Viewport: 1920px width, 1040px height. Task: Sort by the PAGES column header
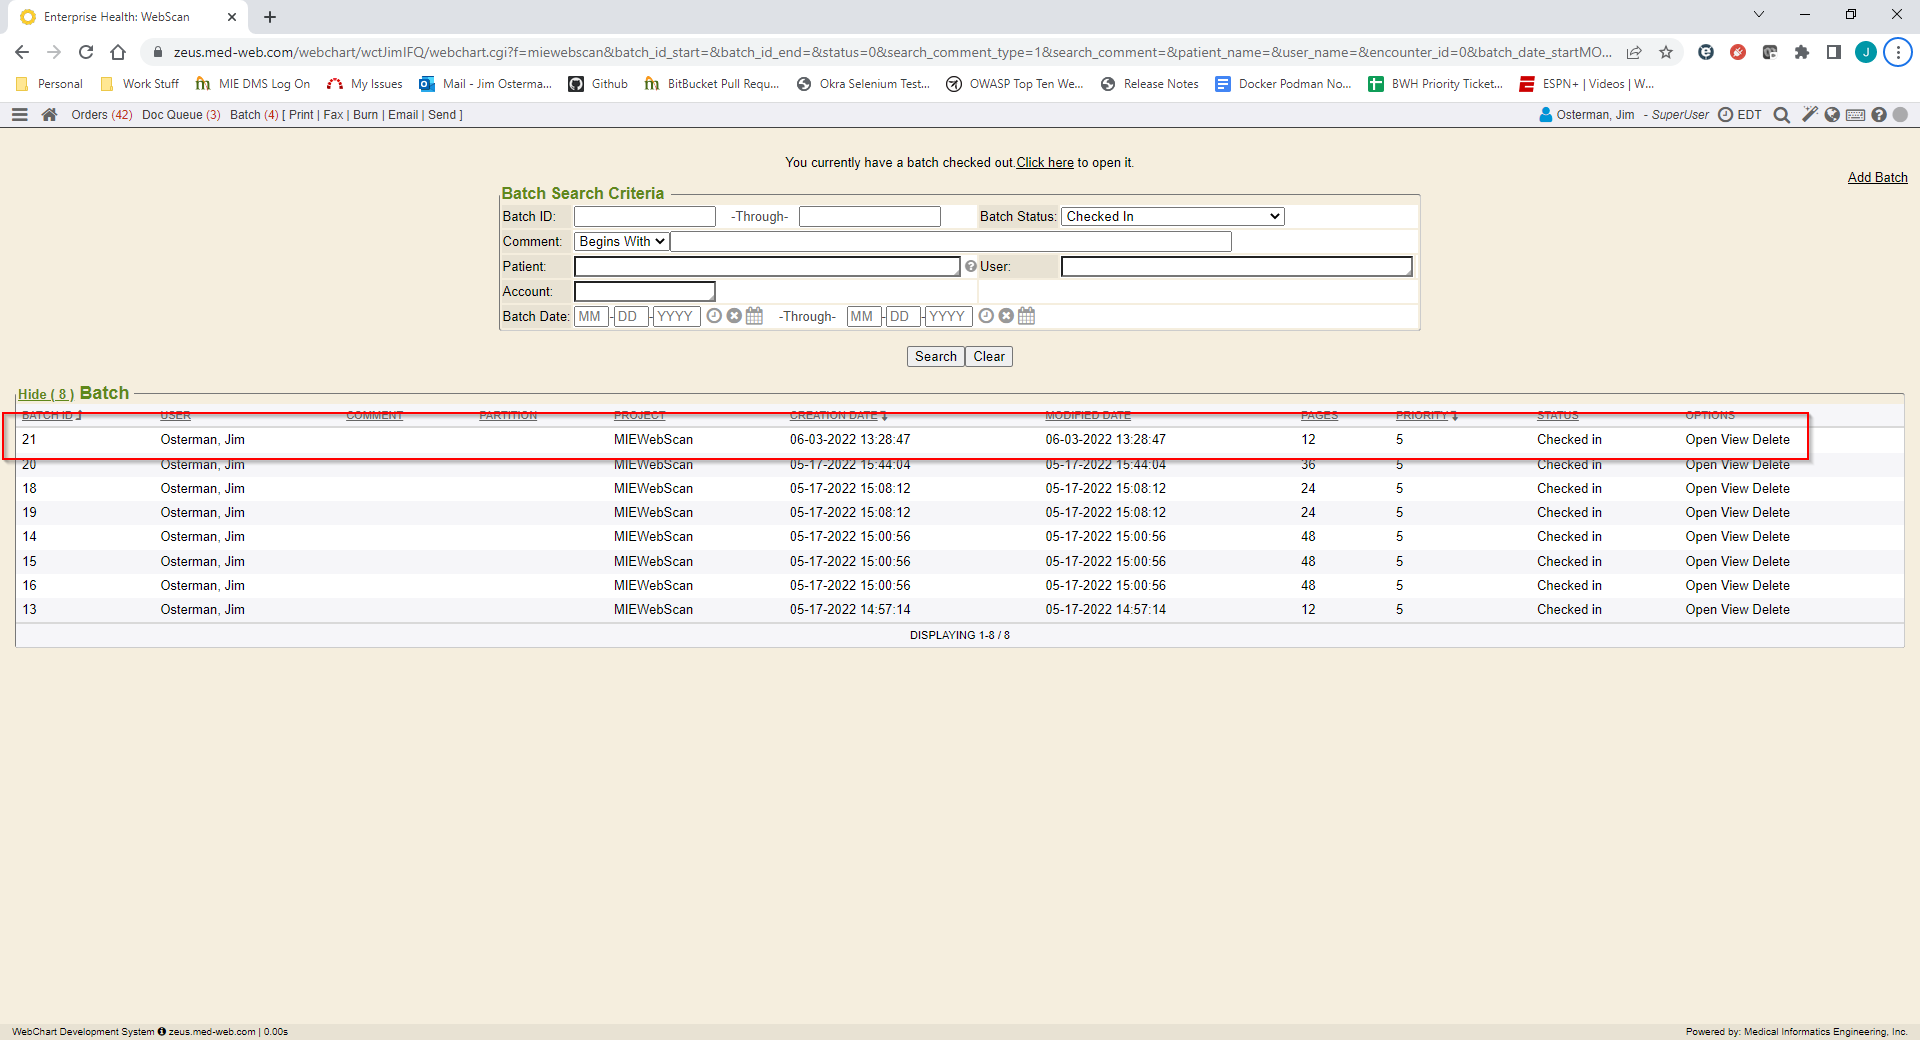point(1319,415)
